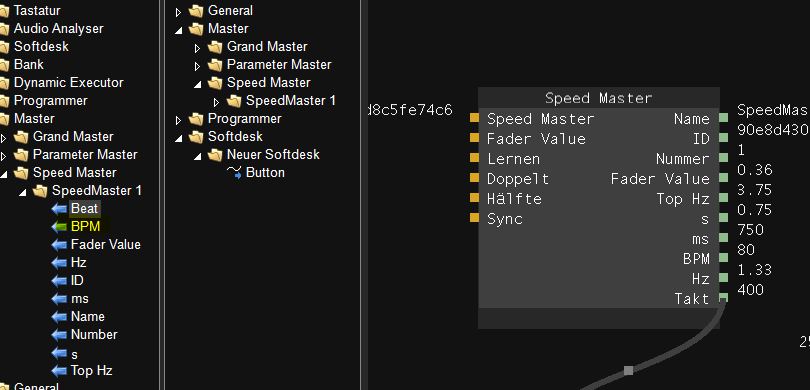Collapse SpeedMaster 1 in left tree
Viewport: 810px width, 390px height.
23,192
